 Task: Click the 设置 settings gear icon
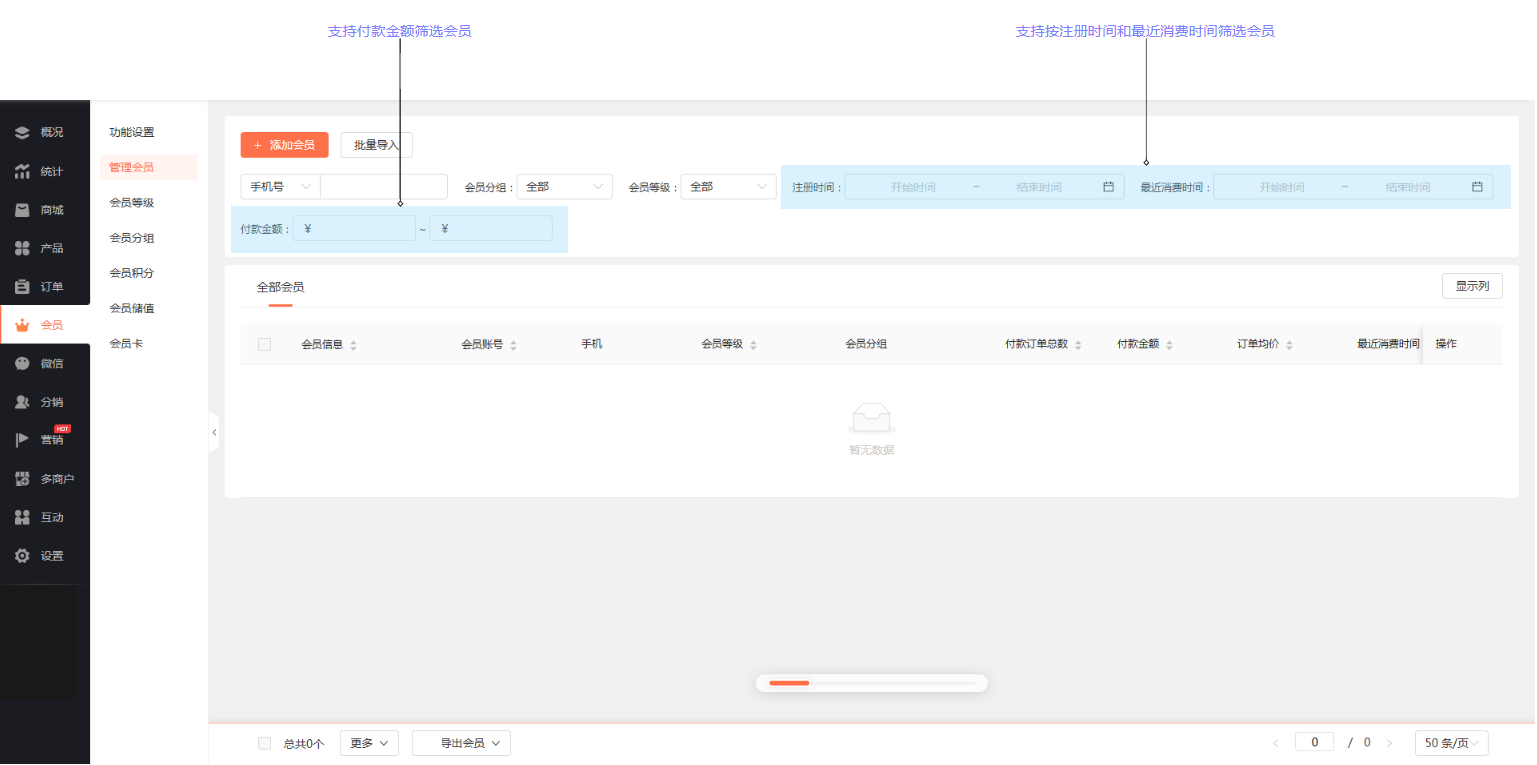click(x=22, y=556)
